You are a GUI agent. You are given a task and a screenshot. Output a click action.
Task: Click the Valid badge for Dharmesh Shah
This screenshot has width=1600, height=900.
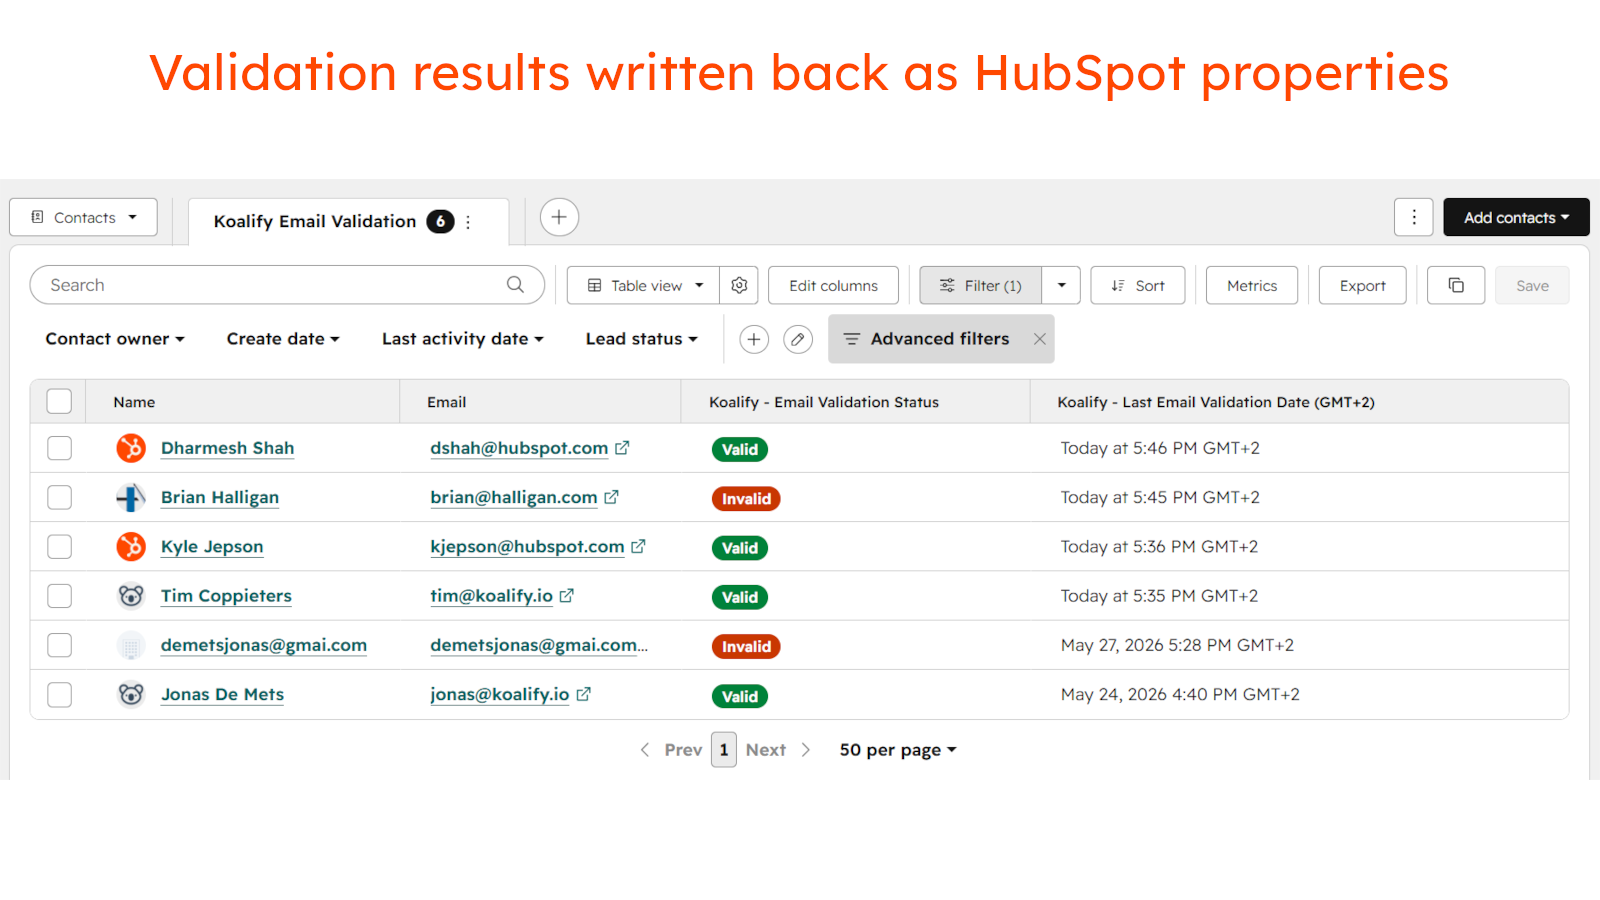pyautogui.click(x=740, y=450)
